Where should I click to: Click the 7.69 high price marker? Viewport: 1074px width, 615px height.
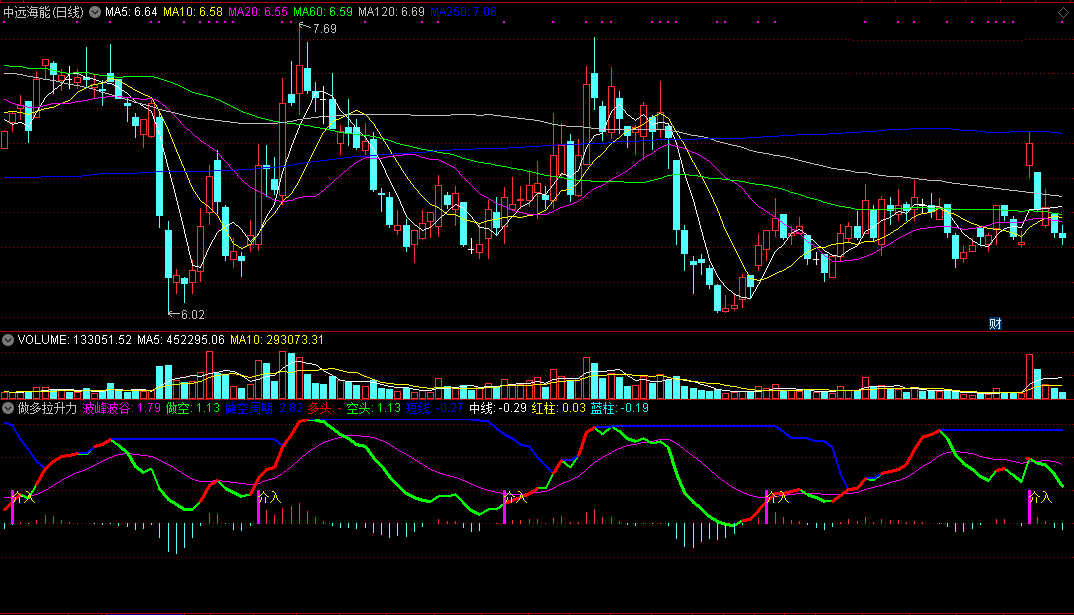point(324,29)
